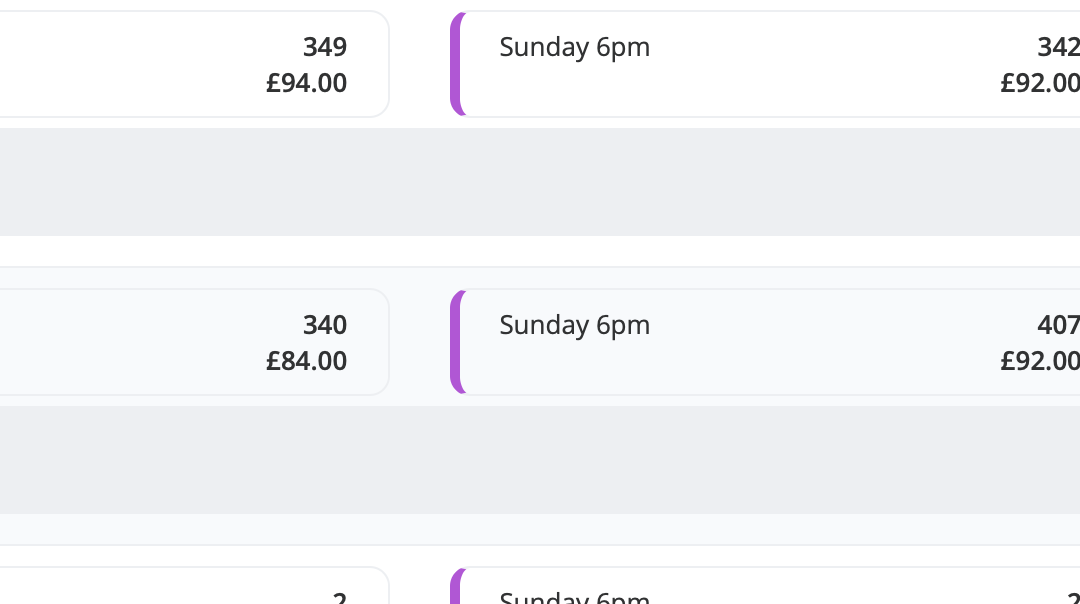Click the gray band below the 340 card
The height and width of the screenshot is (604, 1080).
(x=540, y=460)
